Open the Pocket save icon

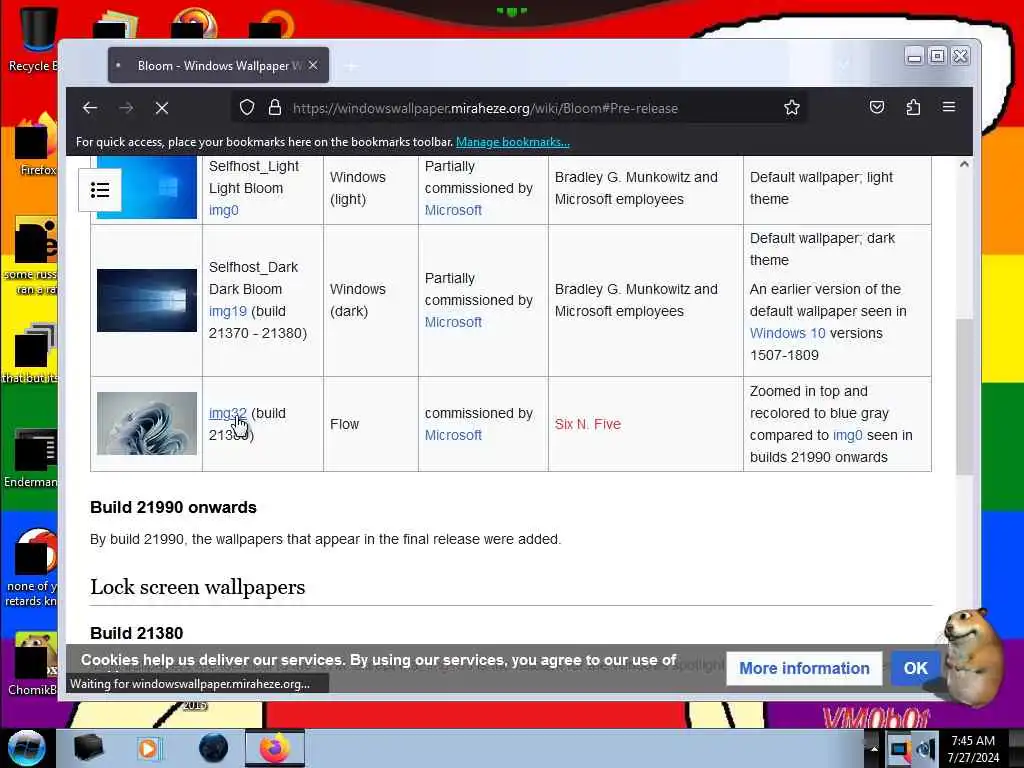(x=877, y=107)
